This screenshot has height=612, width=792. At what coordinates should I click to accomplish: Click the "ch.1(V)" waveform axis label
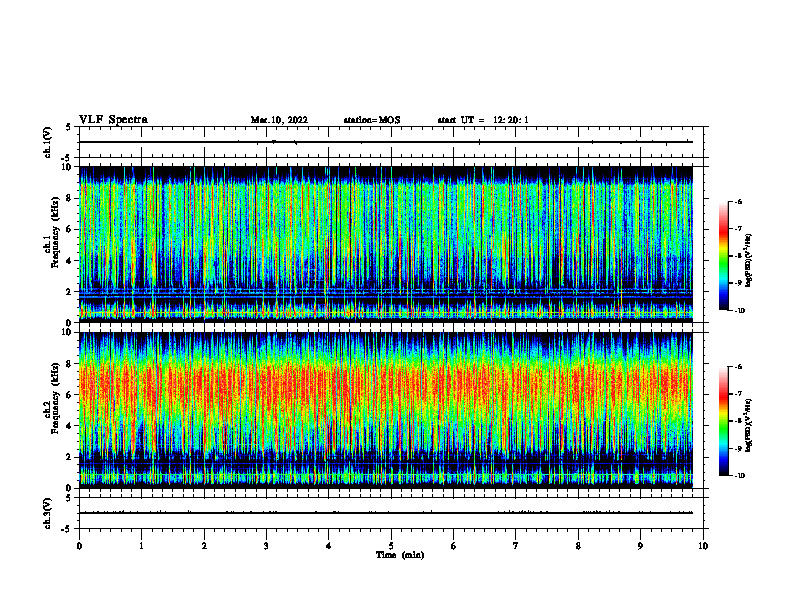48,142
